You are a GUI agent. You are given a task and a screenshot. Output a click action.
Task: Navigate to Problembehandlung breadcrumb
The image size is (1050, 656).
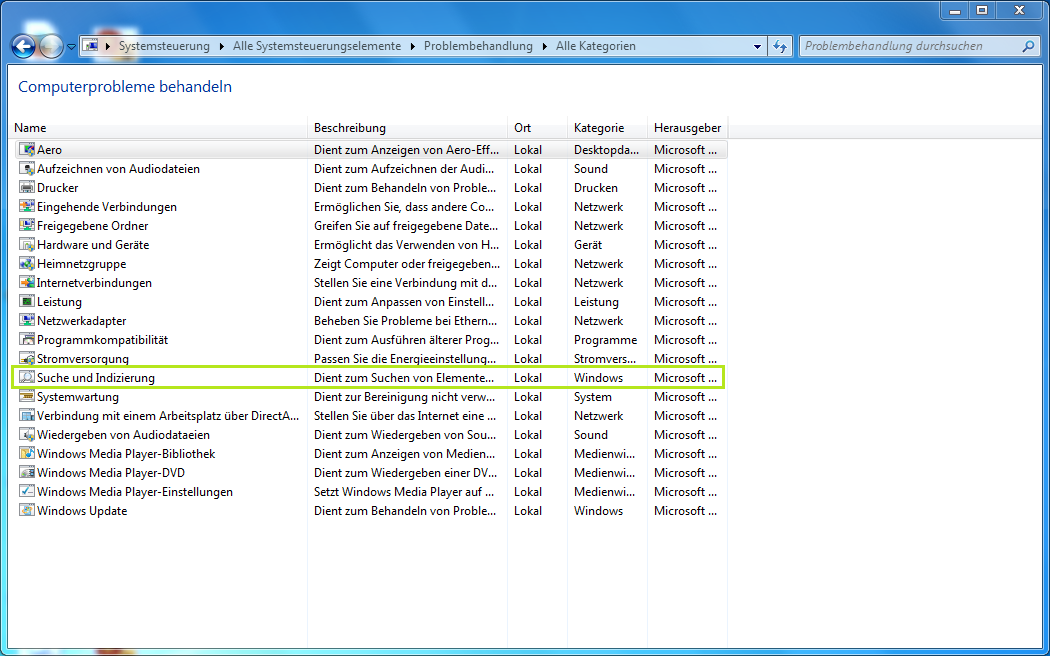click(x=478, y=46)
